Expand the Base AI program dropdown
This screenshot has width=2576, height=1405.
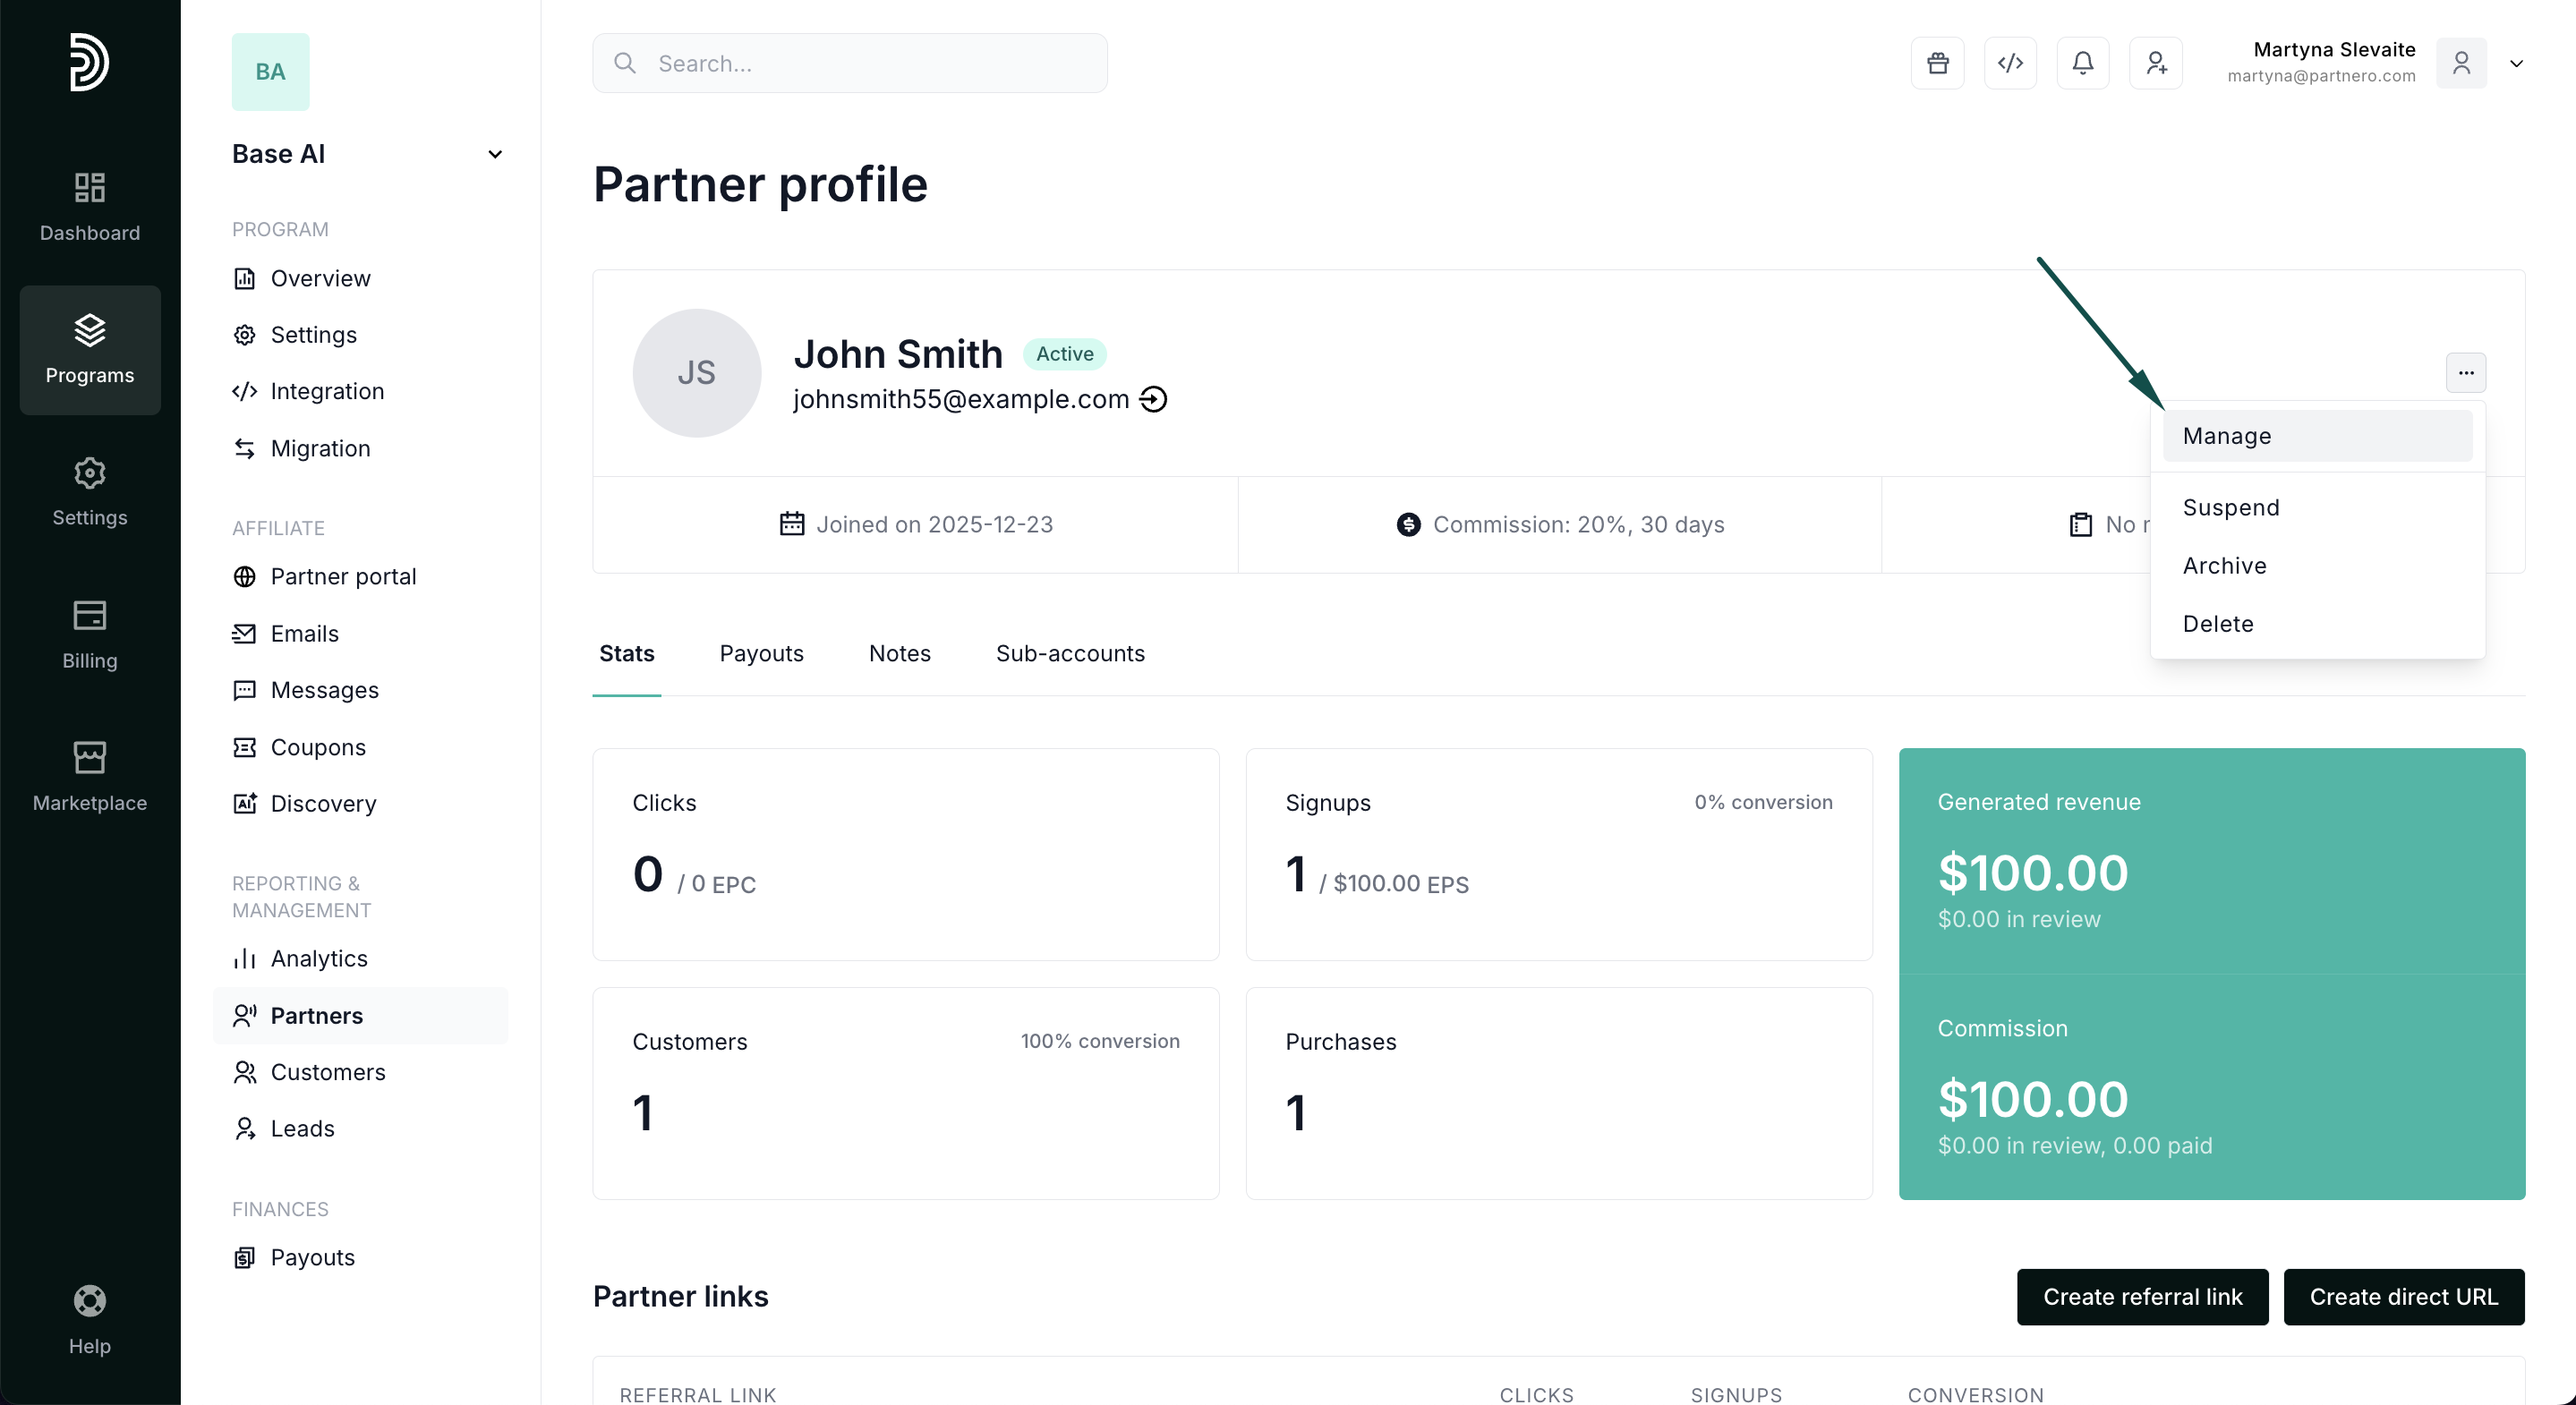tap(494, 154)
